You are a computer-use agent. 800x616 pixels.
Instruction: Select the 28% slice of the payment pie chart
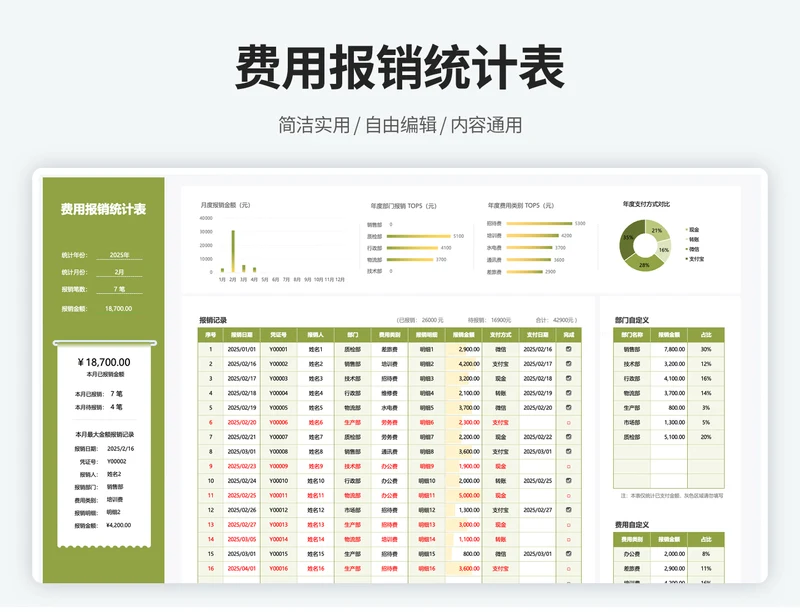pos(644,264)
